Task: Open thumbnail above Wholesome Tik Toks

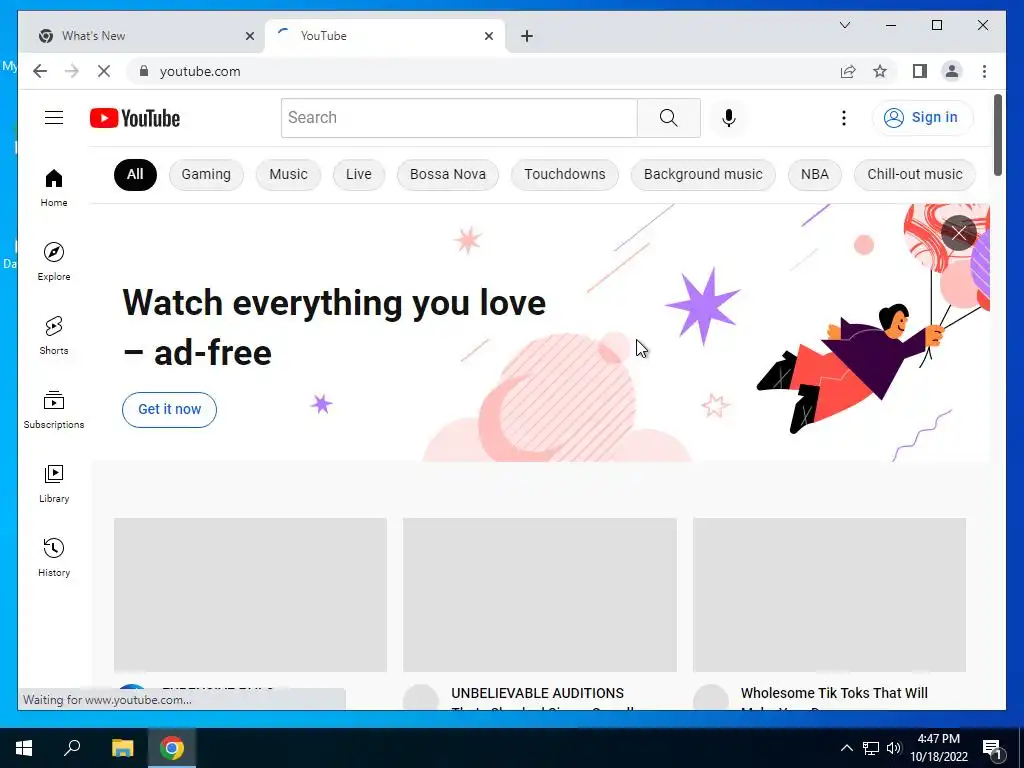Action: coord(829,594)
